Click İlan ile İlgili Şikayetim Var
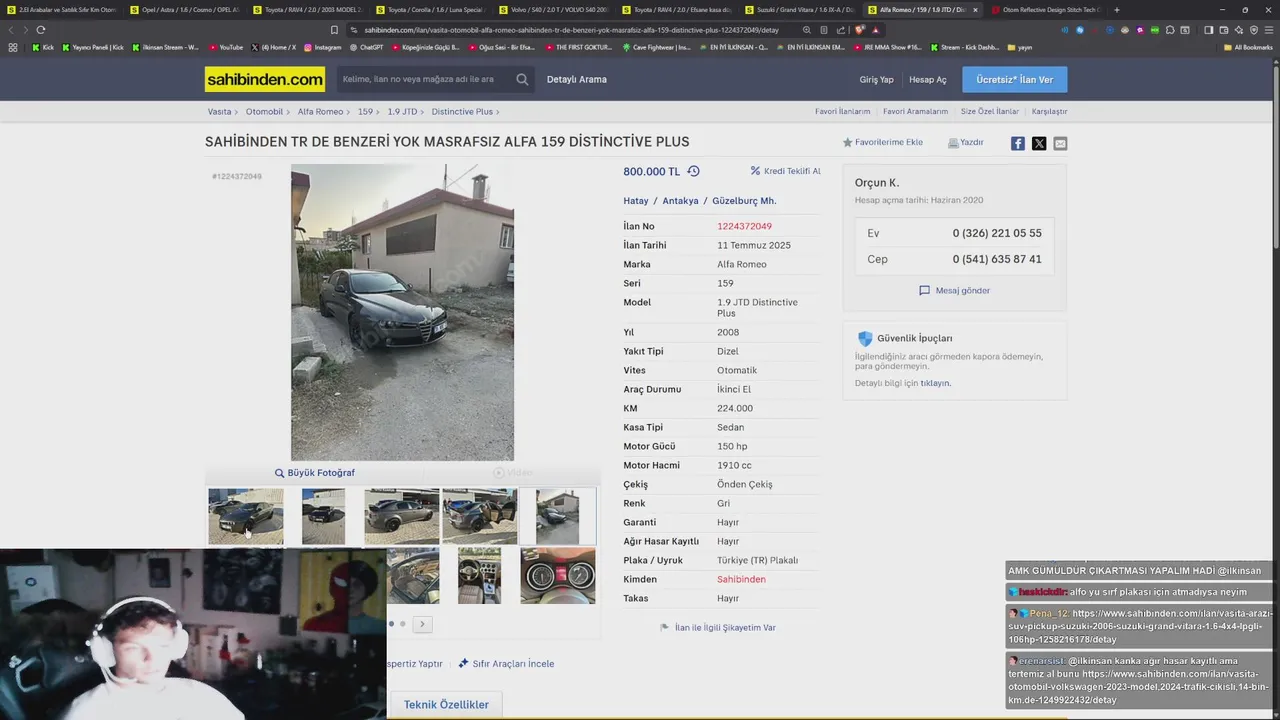Screen dimensions: 1280x720 click(x=718, y=627)
